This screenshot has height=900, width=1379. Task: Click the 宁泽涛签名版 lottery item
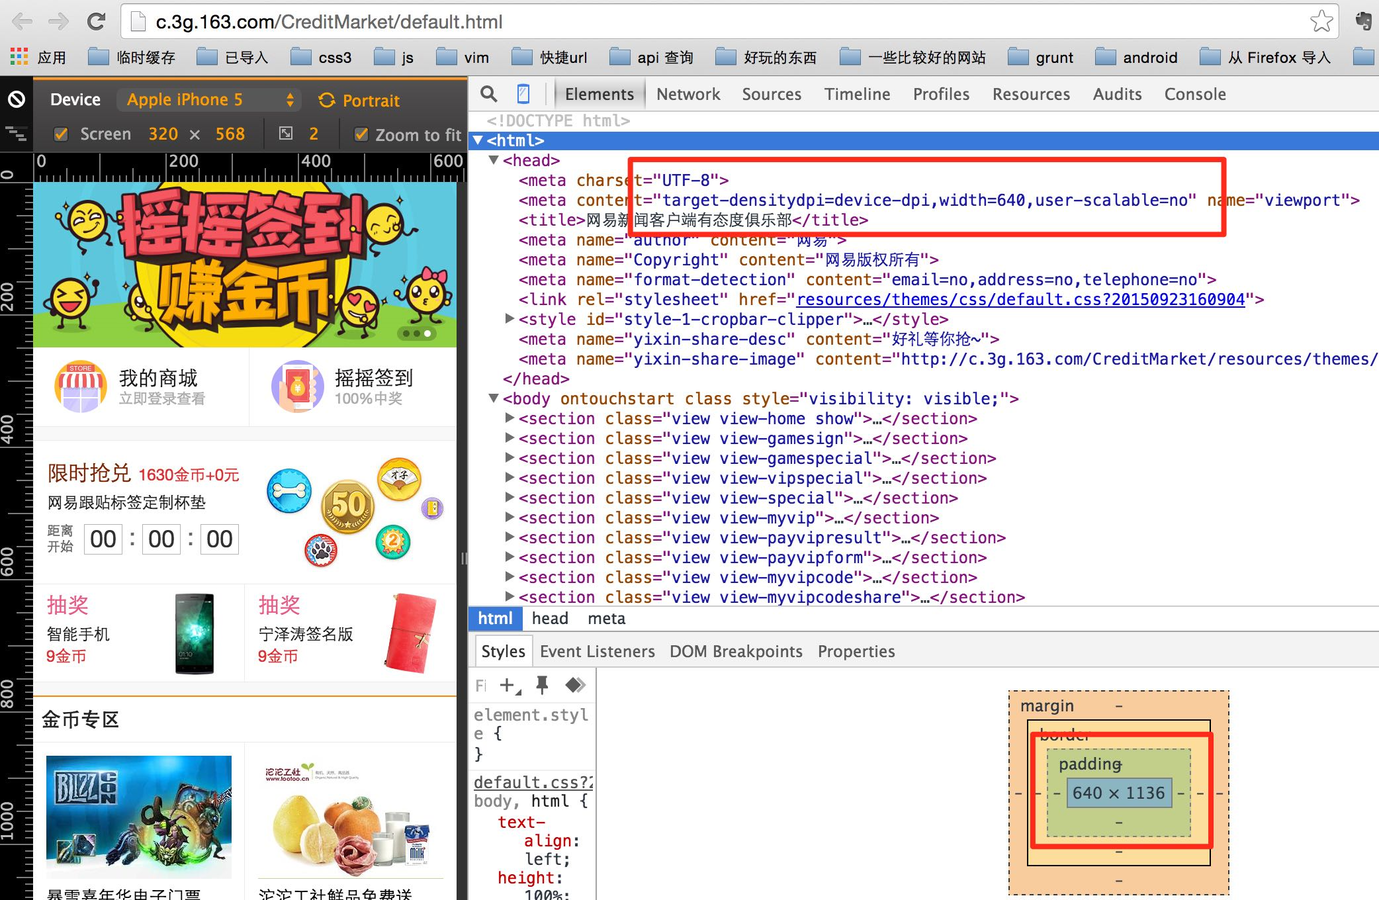click(x=350, y=633)
